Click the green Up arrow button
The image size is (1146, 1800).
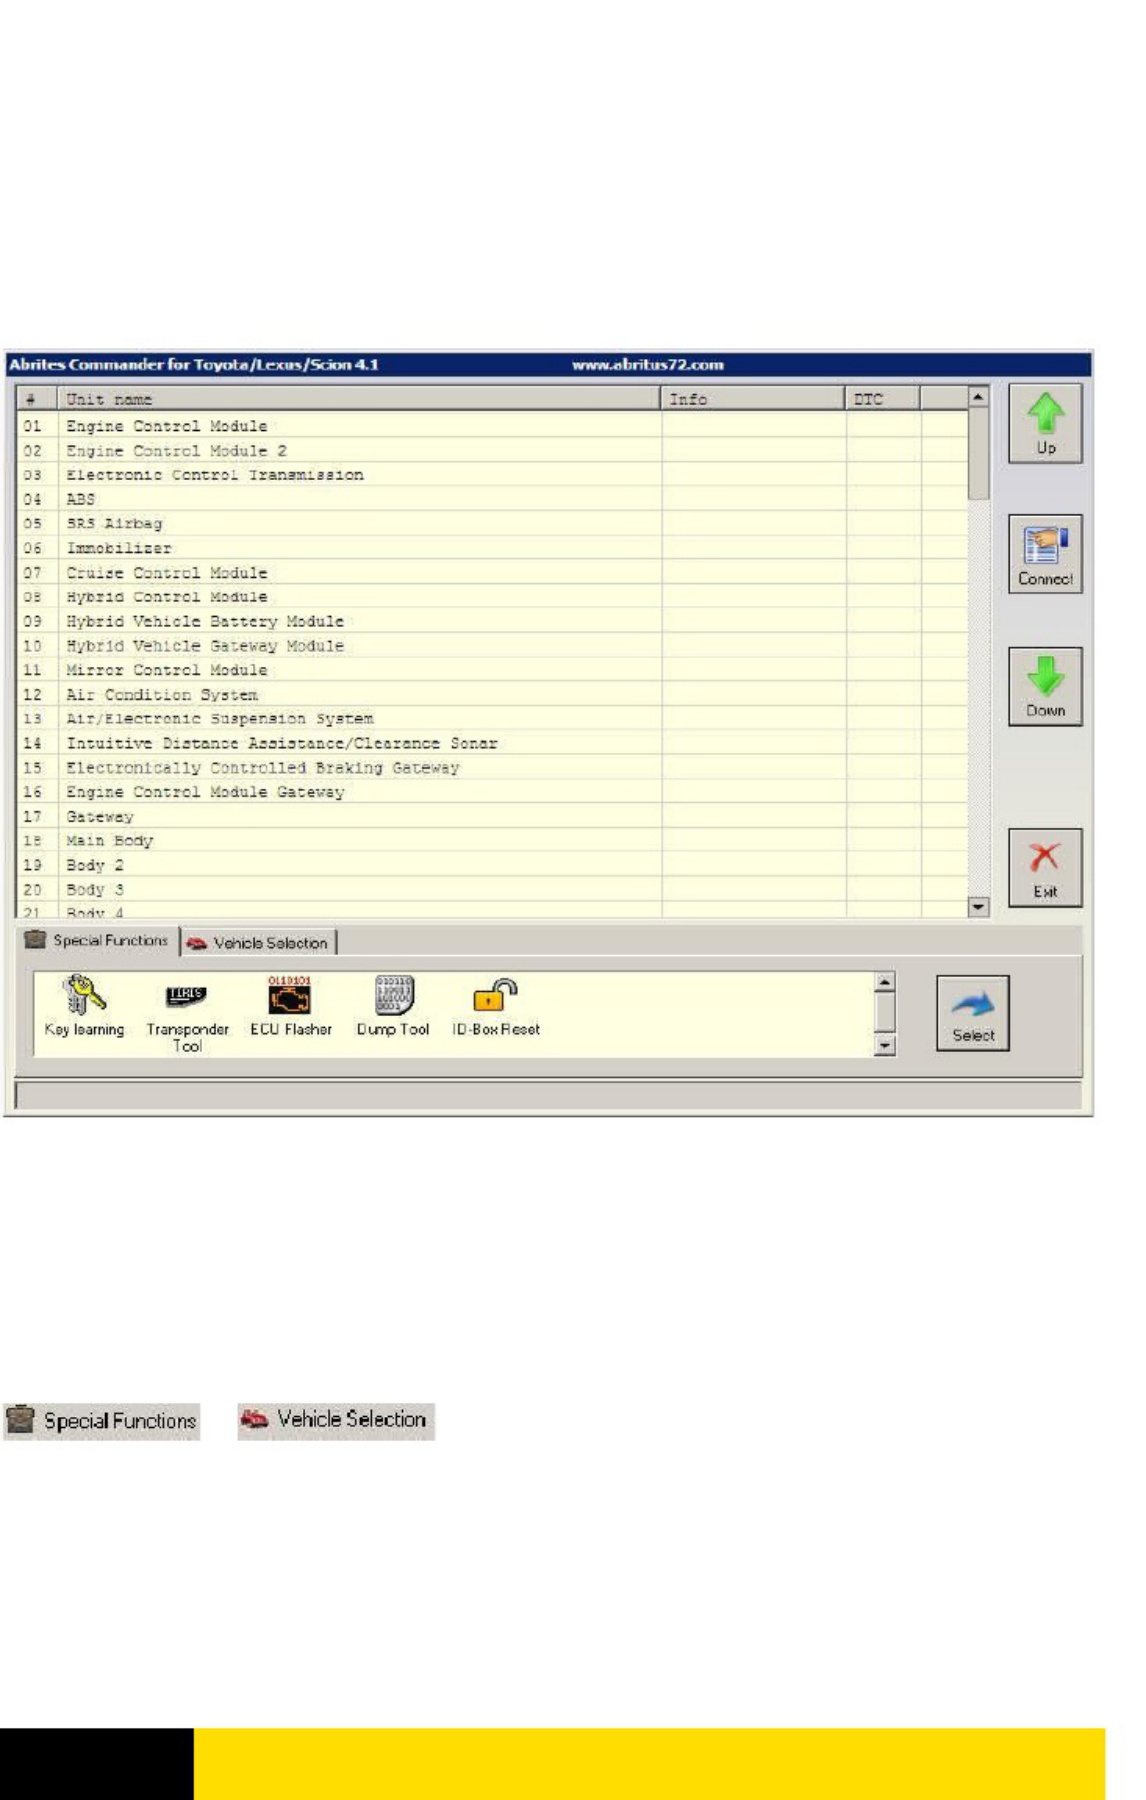(1045, 424)
